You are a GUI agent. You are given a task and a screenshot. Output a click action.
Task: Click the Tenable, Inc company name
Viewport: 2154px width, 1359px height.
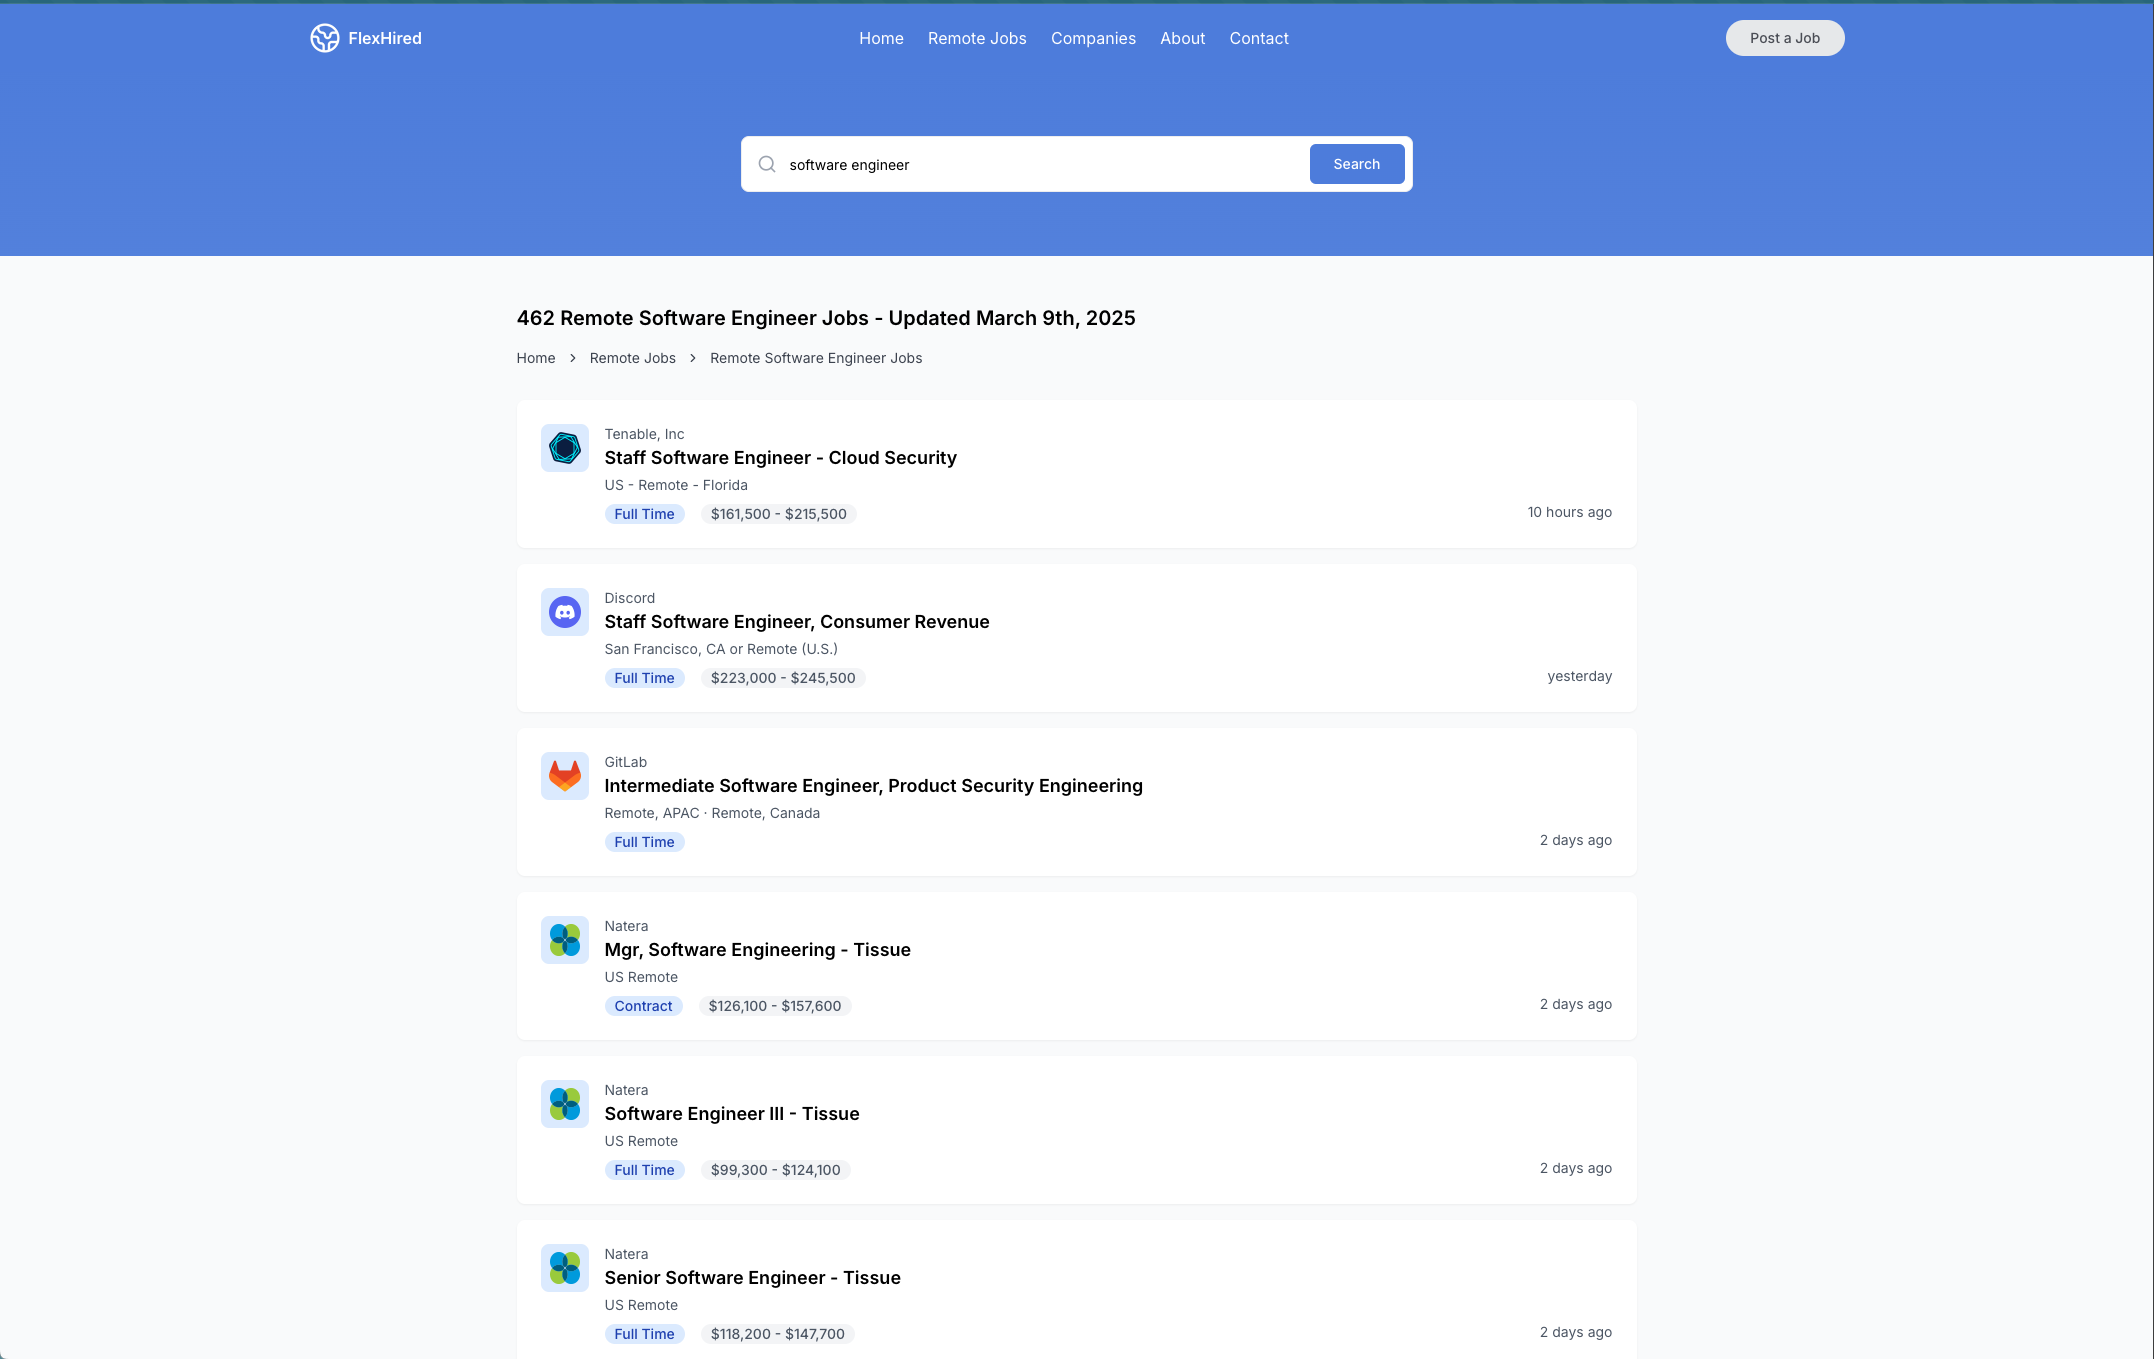tap(645, 434)
